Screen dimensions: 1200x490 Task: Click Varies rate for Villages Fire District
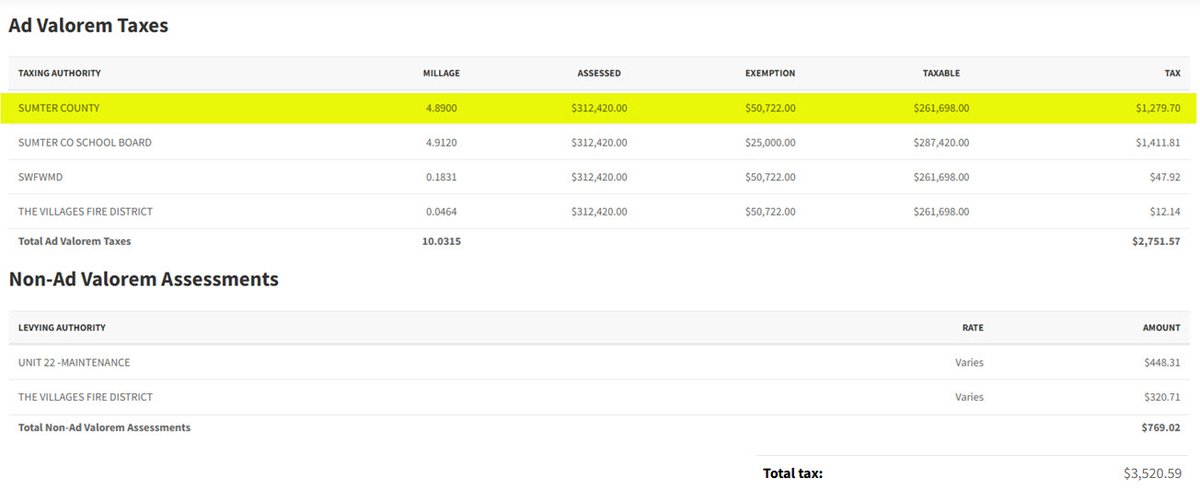click(x=970, y=397)
